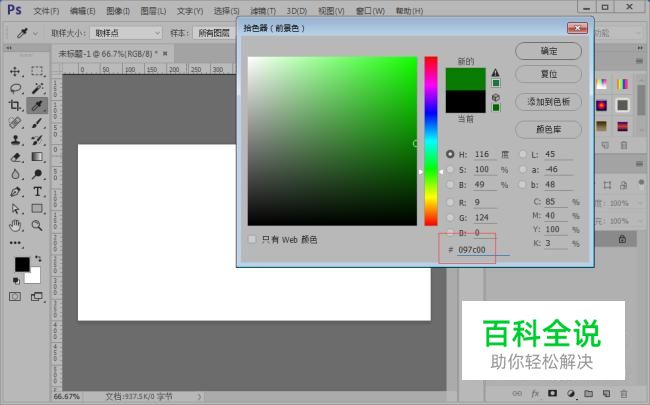Click the H value field showing 116
650x405 pixels.
click(485, 154)
